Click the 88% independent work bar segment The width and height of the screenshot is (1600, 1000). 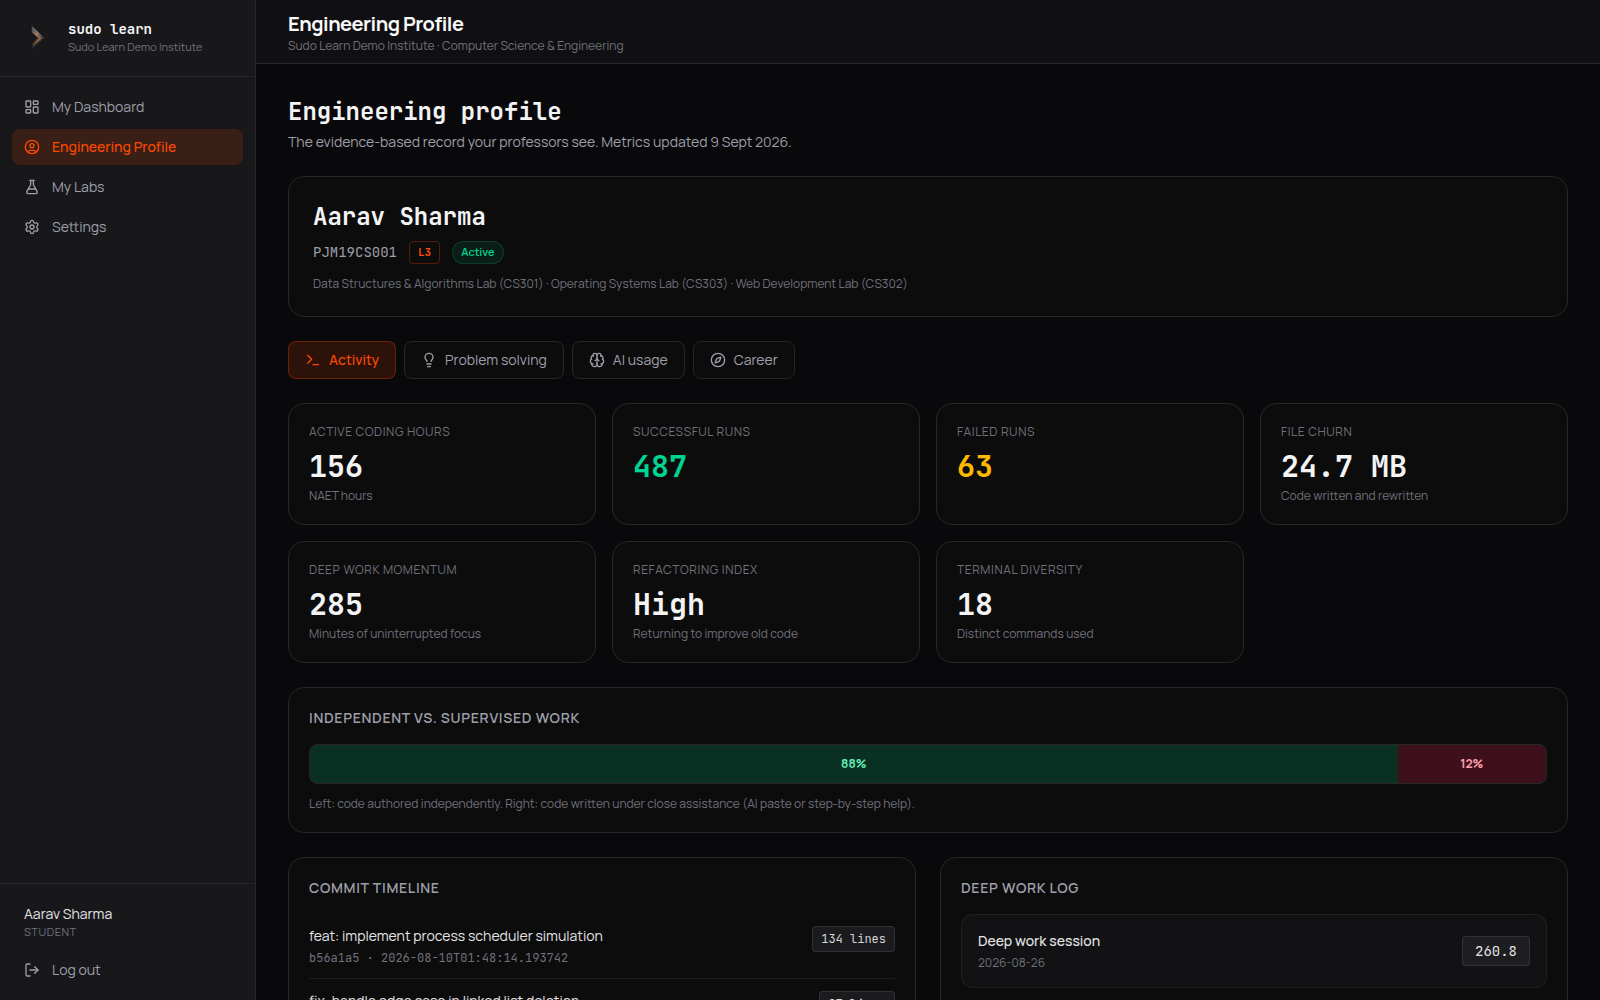853,764
